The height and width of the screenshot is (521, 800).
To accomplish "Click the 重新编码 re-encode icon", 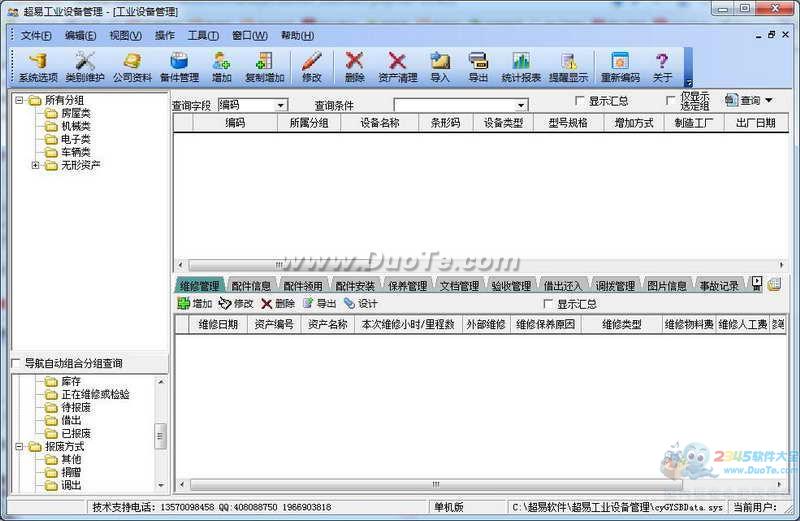I will (620, 67).
